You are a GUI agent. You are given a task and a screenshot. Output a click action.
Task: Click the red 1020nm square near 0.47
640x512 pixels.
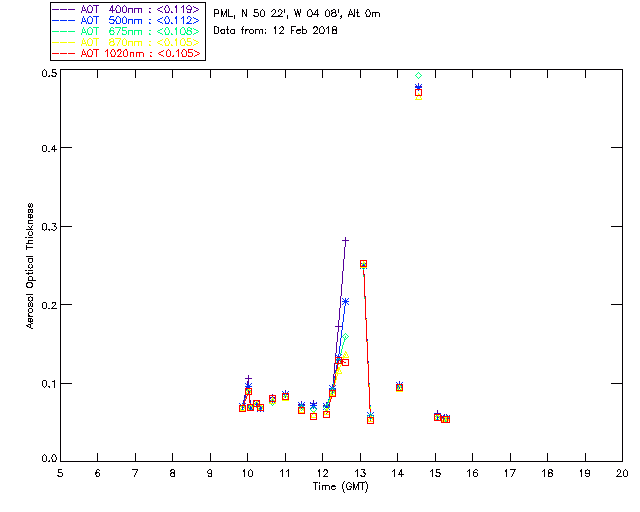418,93
